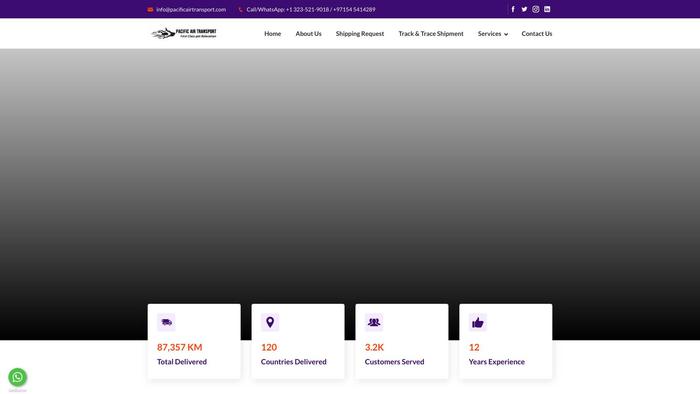Open the Instagram social icon
Screen dimensions: 700x394
(535, 9)
